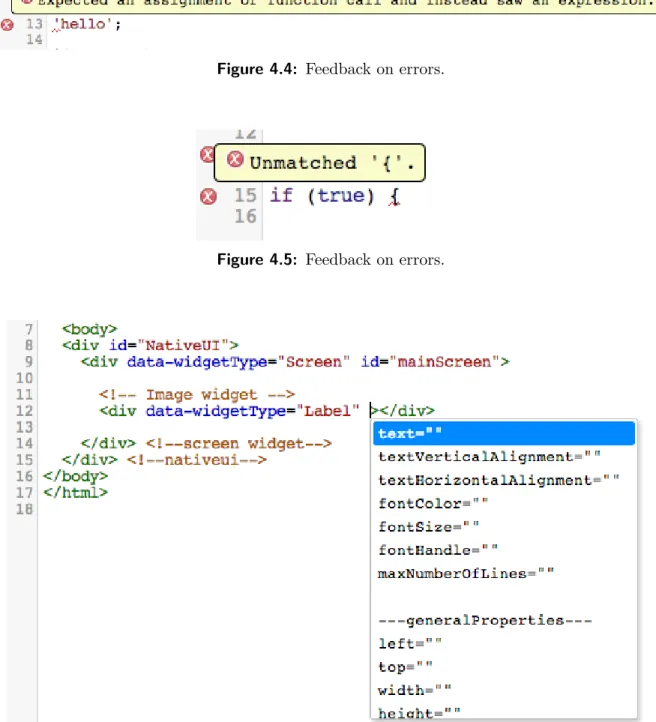This screenshot has height=722, width=656.
Task: Click the <body> tag on line 7
Action: (x=90, y=329)
